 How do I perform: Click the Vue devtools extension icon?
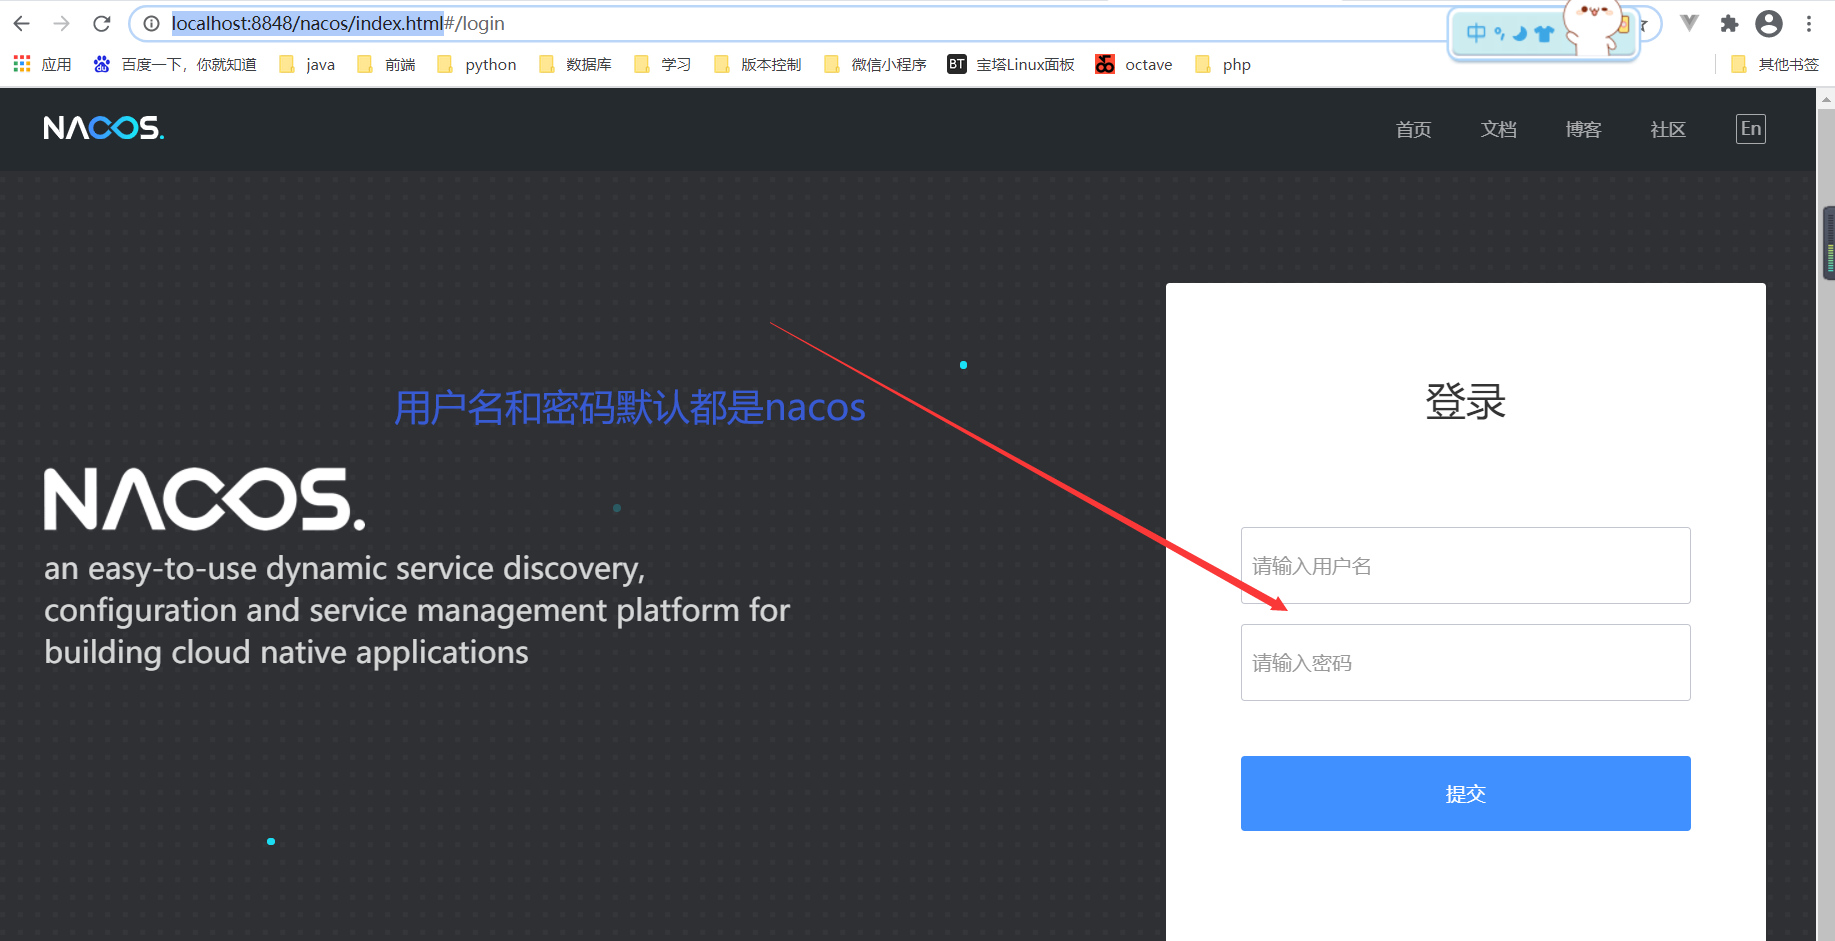pyautogui.click(x=1689, y=23)
